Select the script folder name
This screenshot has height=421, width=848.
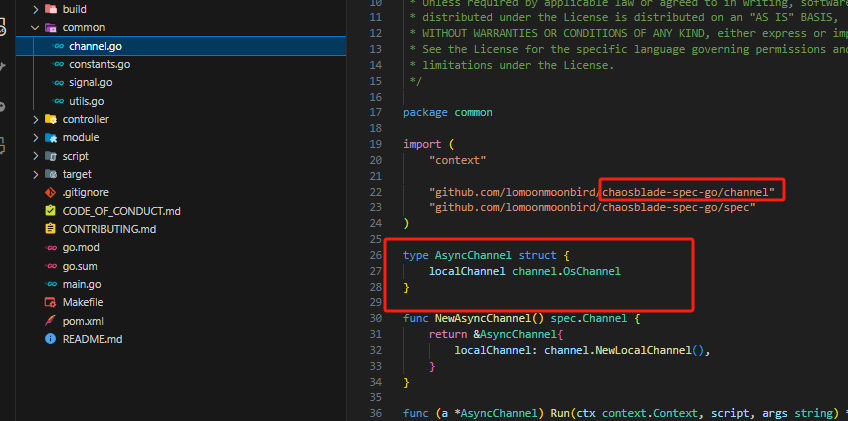[76, 156]
